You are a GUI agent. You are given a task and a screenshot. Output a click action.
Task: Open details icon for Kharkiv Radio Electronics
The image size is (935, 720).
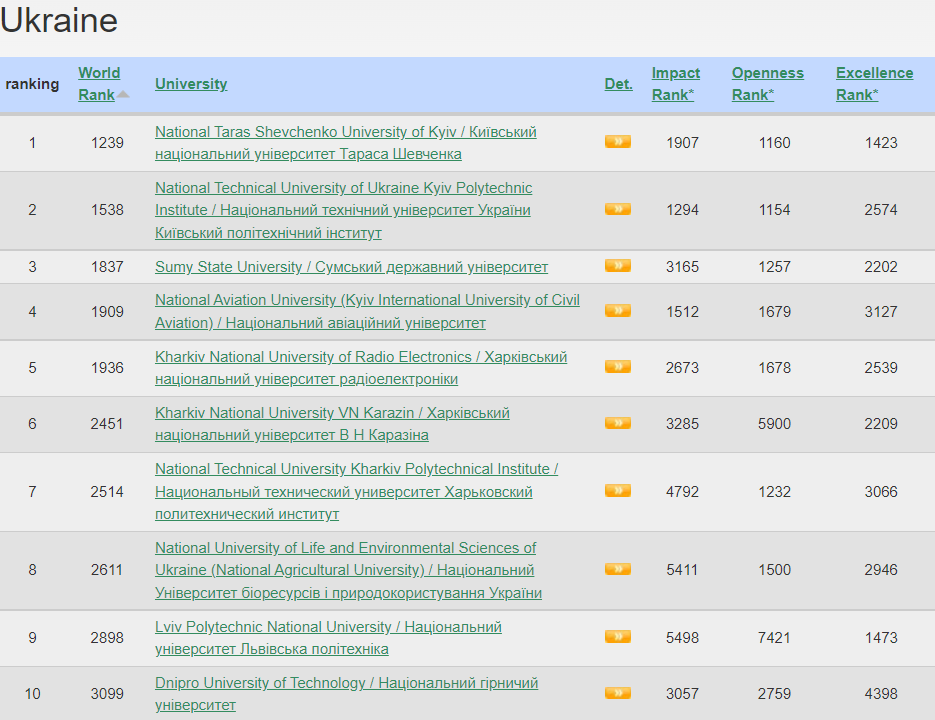(618, 367)
